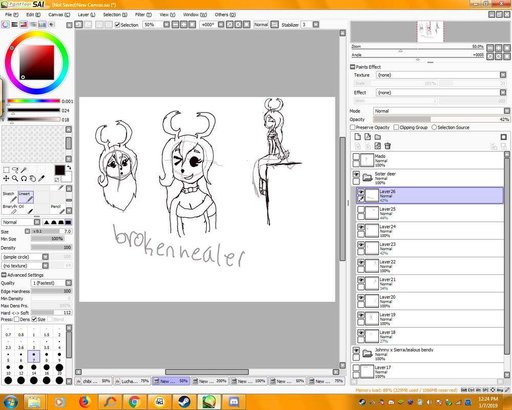Open the Texture dropdown in Paints Effect
The width and height of the screenshot is (512, 410).
(441, 75)
